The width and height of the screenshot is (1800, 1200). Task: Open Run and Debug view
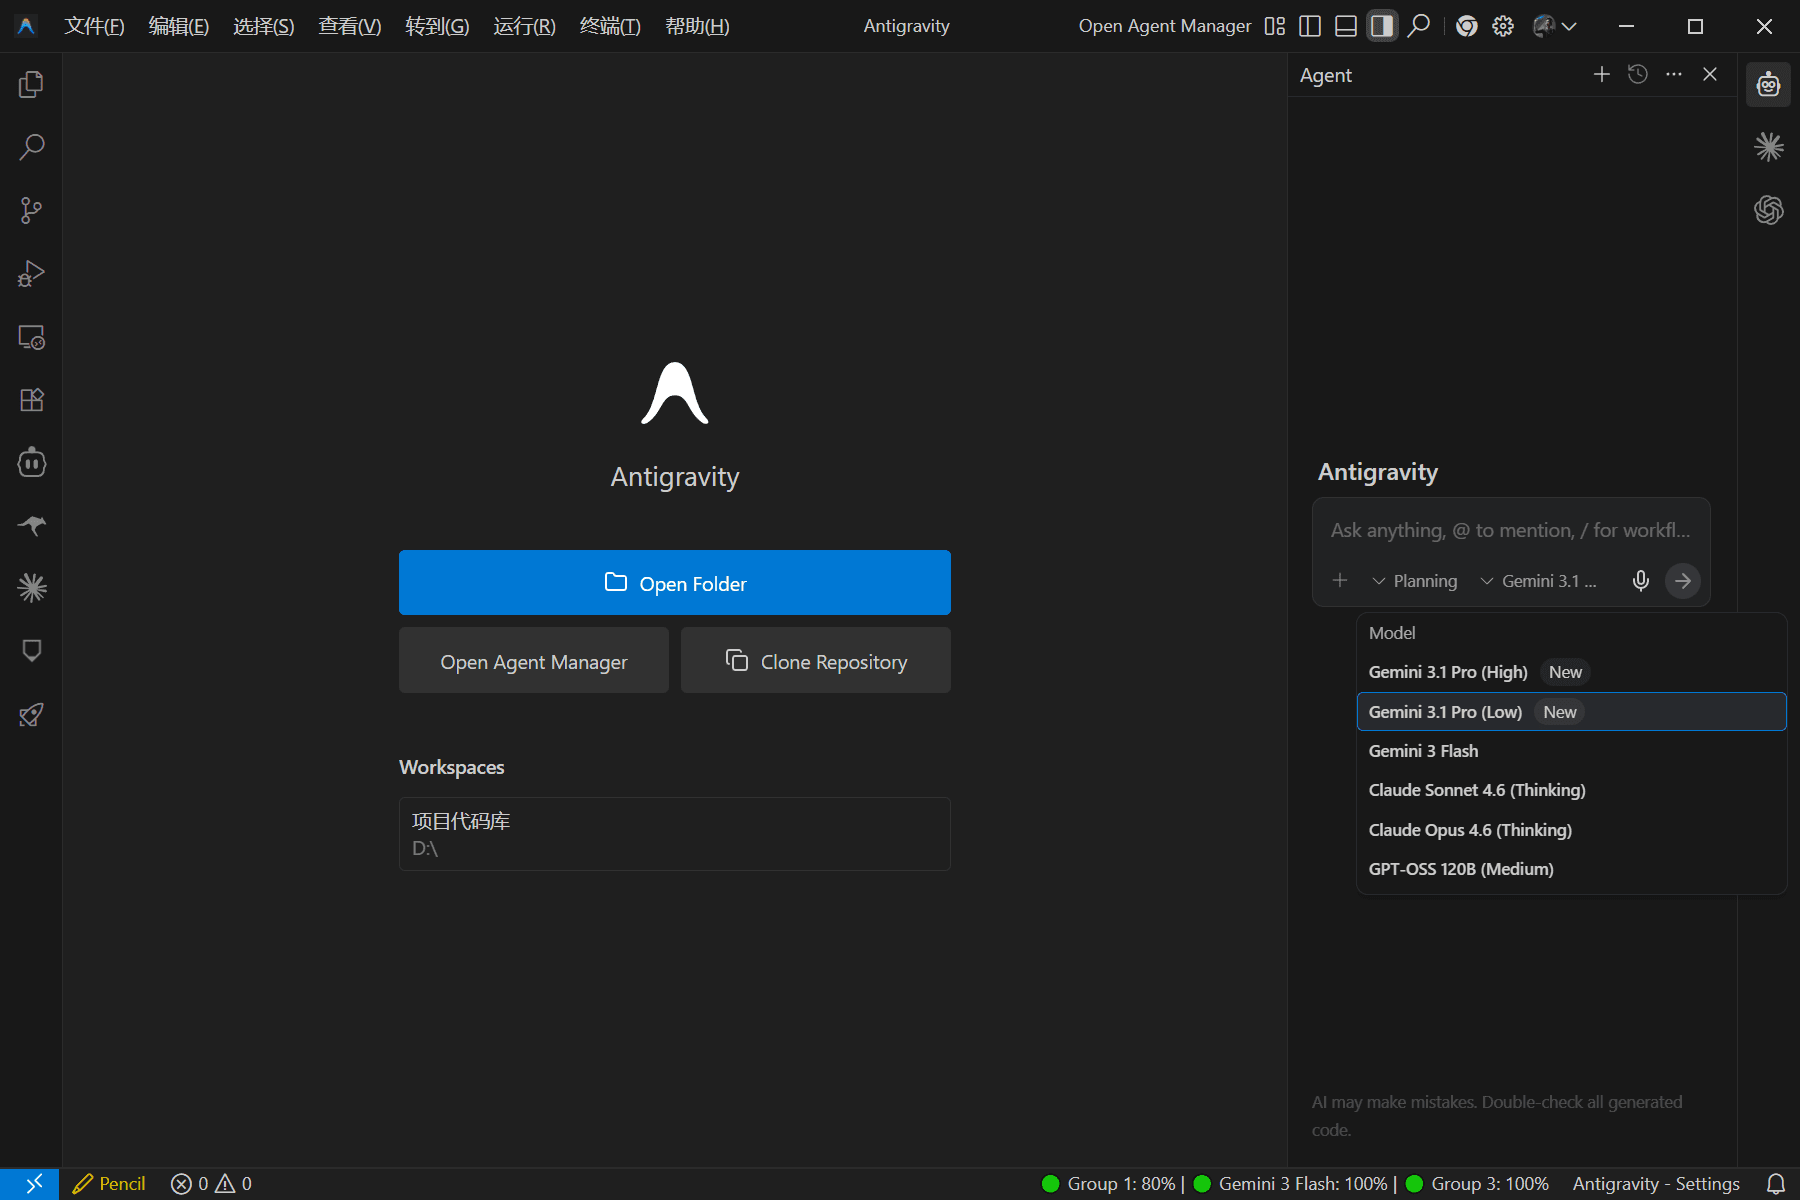click(x=31, y=274)
